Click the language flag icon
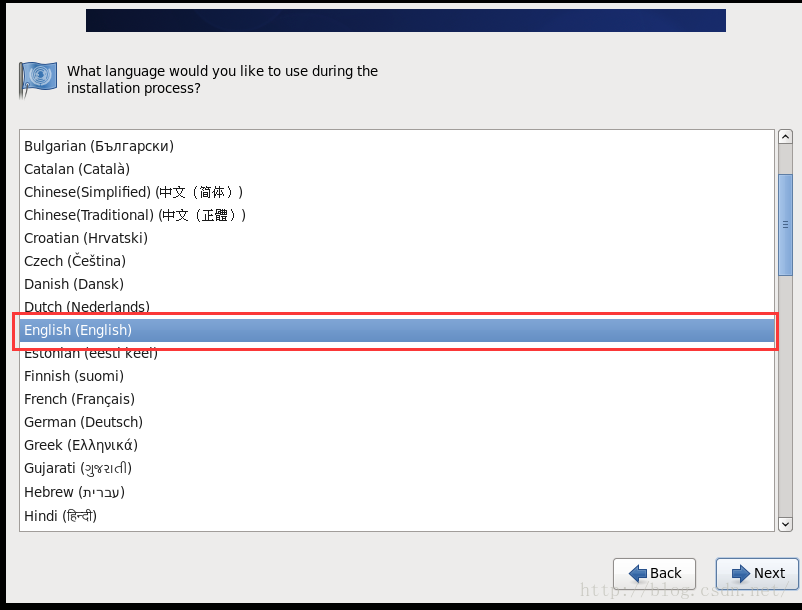The image size is (802, 610). 38,79
